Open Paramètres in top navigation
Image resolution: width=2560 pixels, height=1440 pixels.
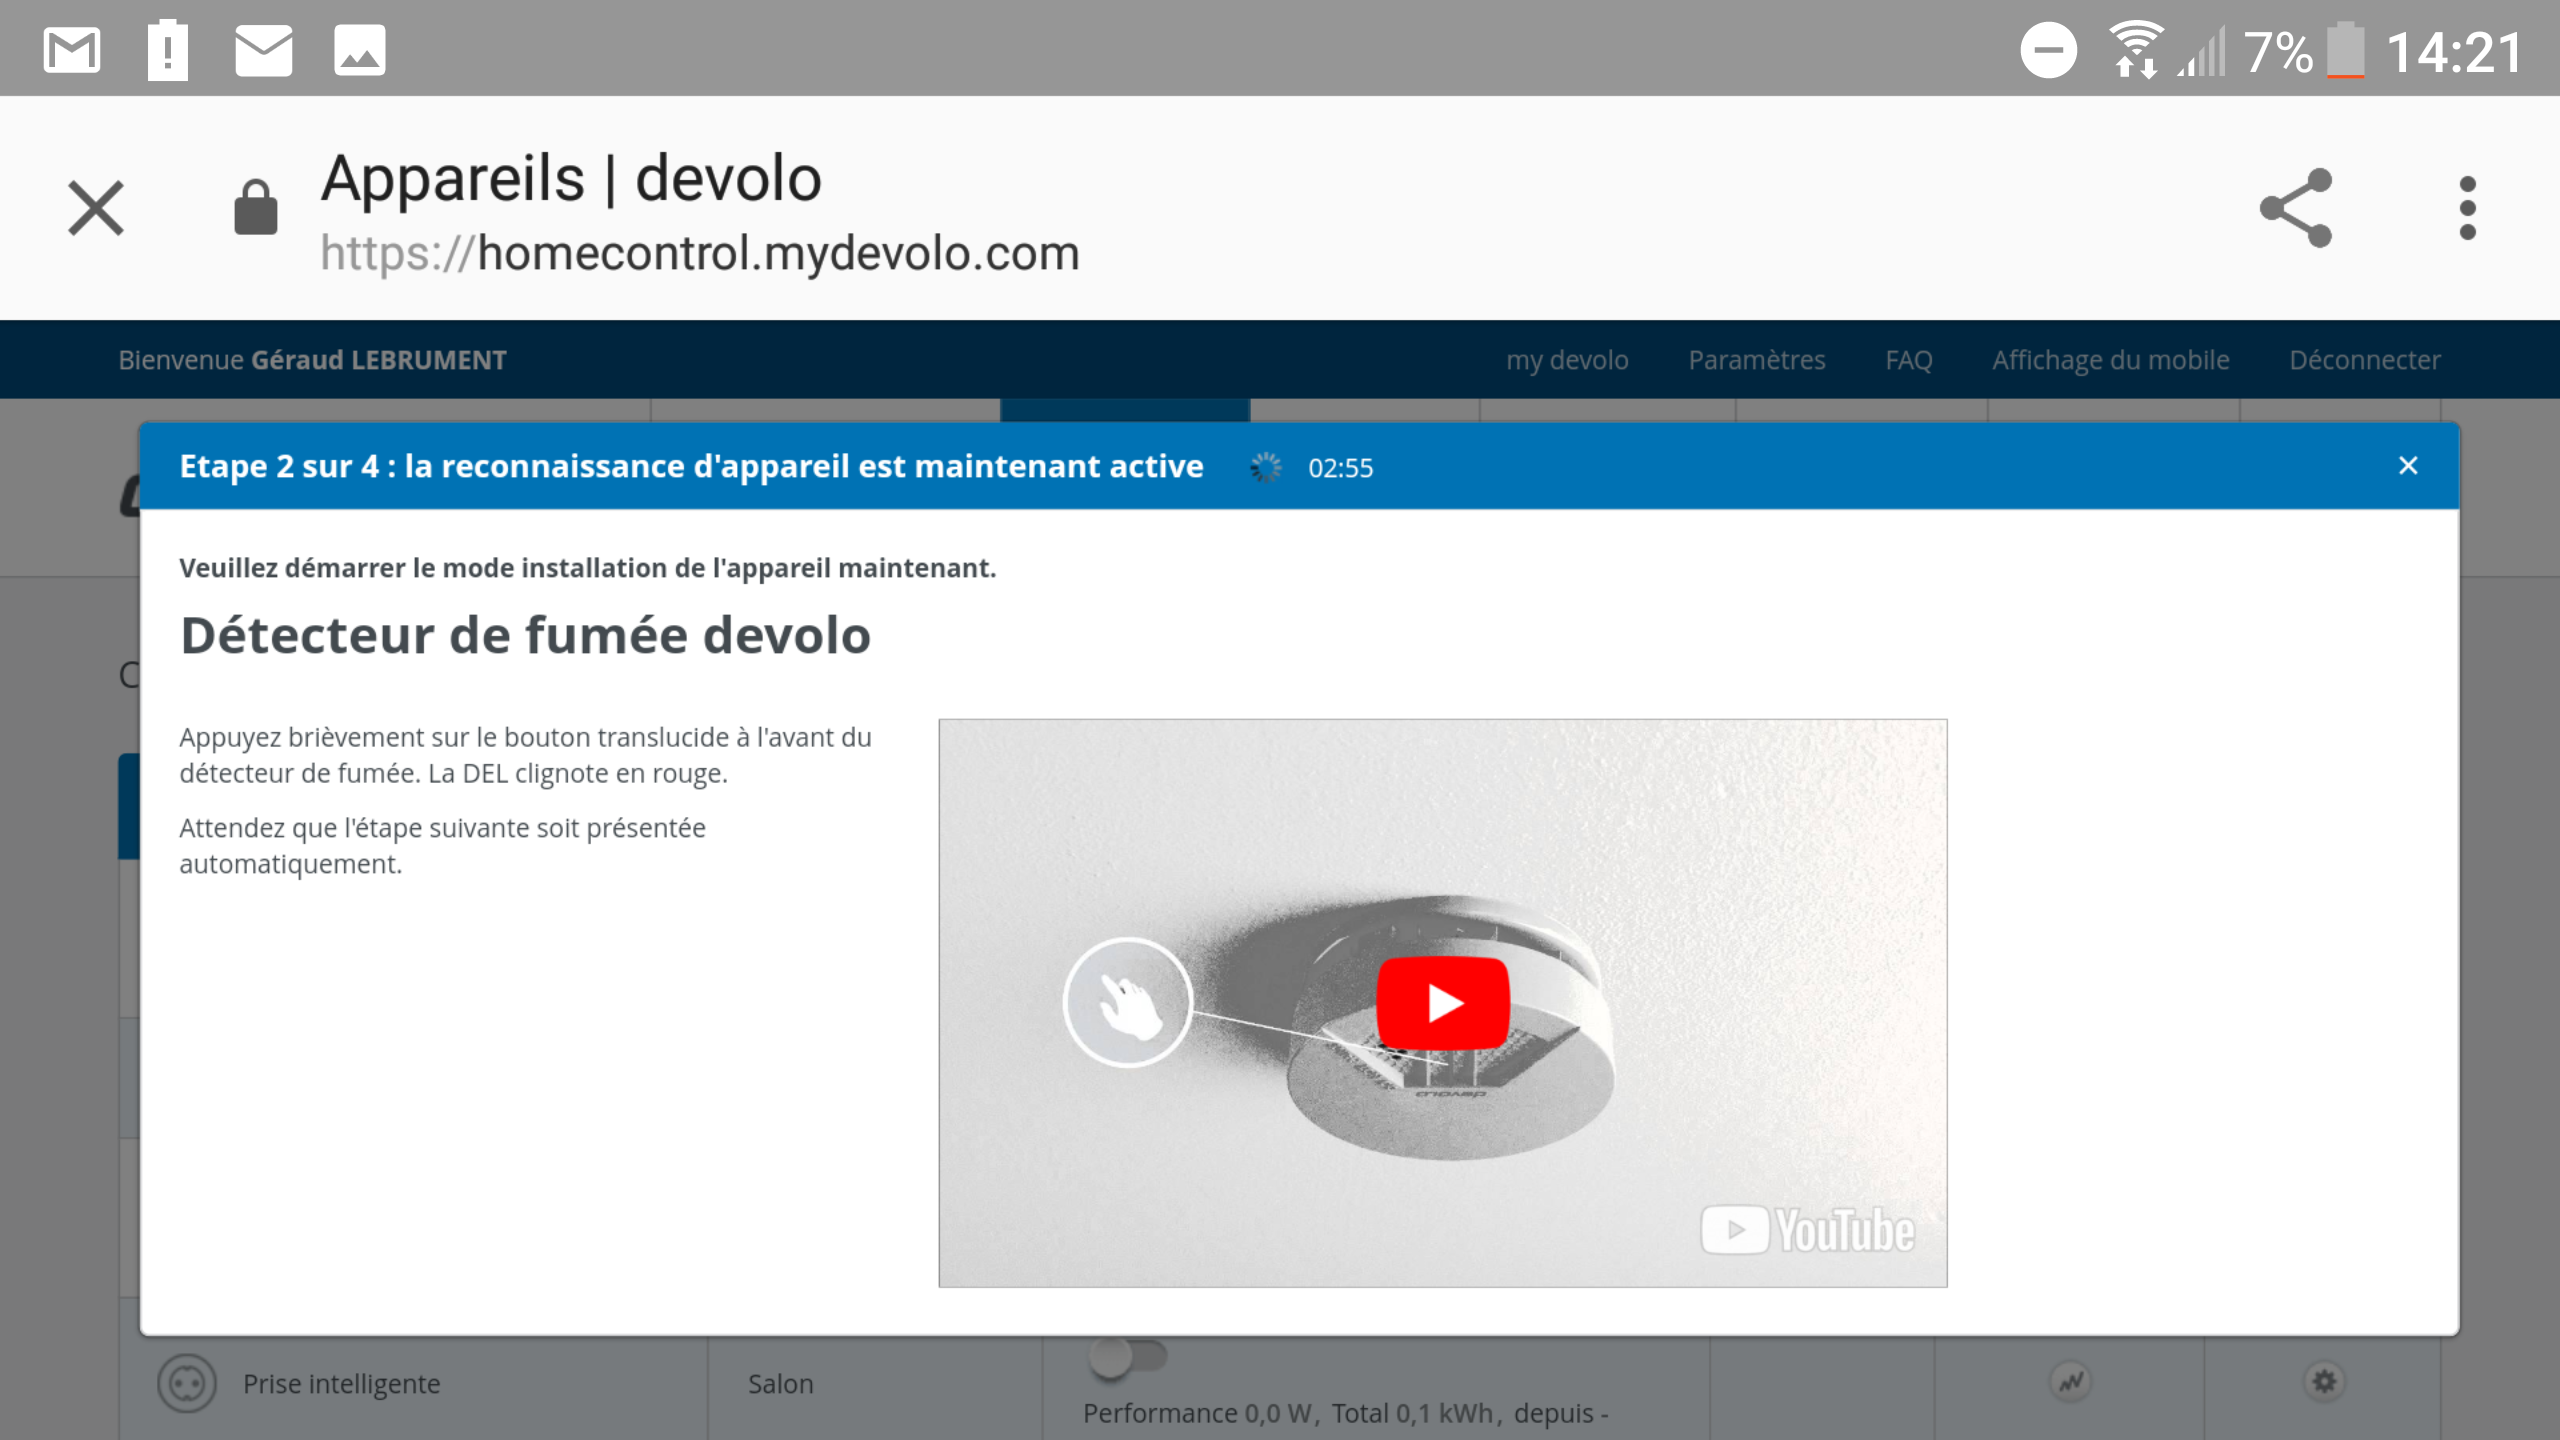(1757, 360)
